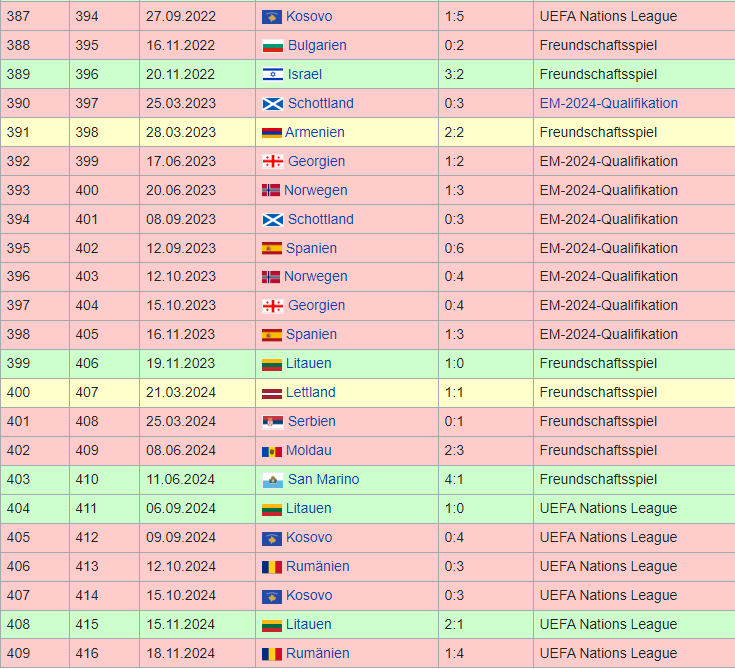Click the Spanien flag in the 16.11.2023 row
This screenshot has height=670, width=735.
(x=271, y=335)
